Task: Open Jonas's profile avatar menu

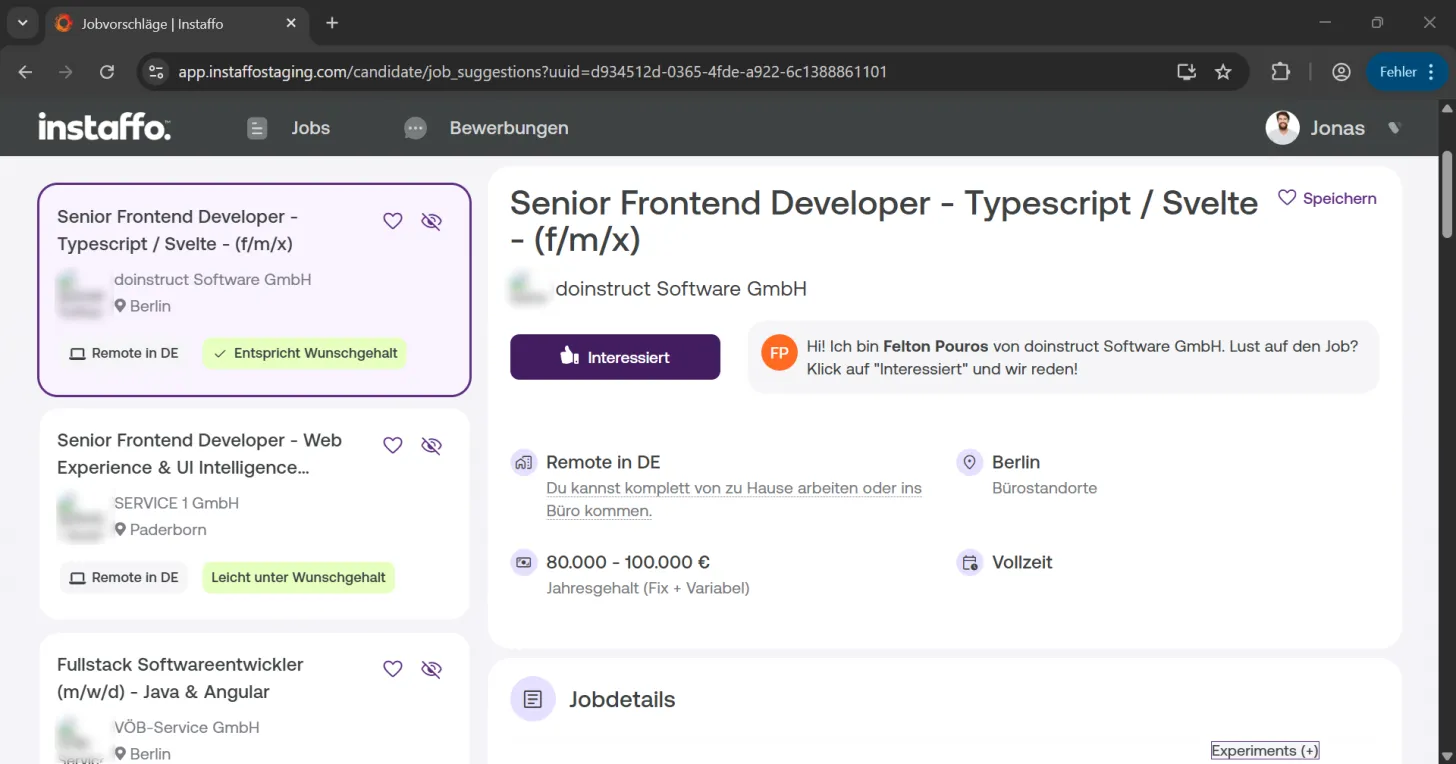Action: pyautogui.click(x=1282, y=128)
